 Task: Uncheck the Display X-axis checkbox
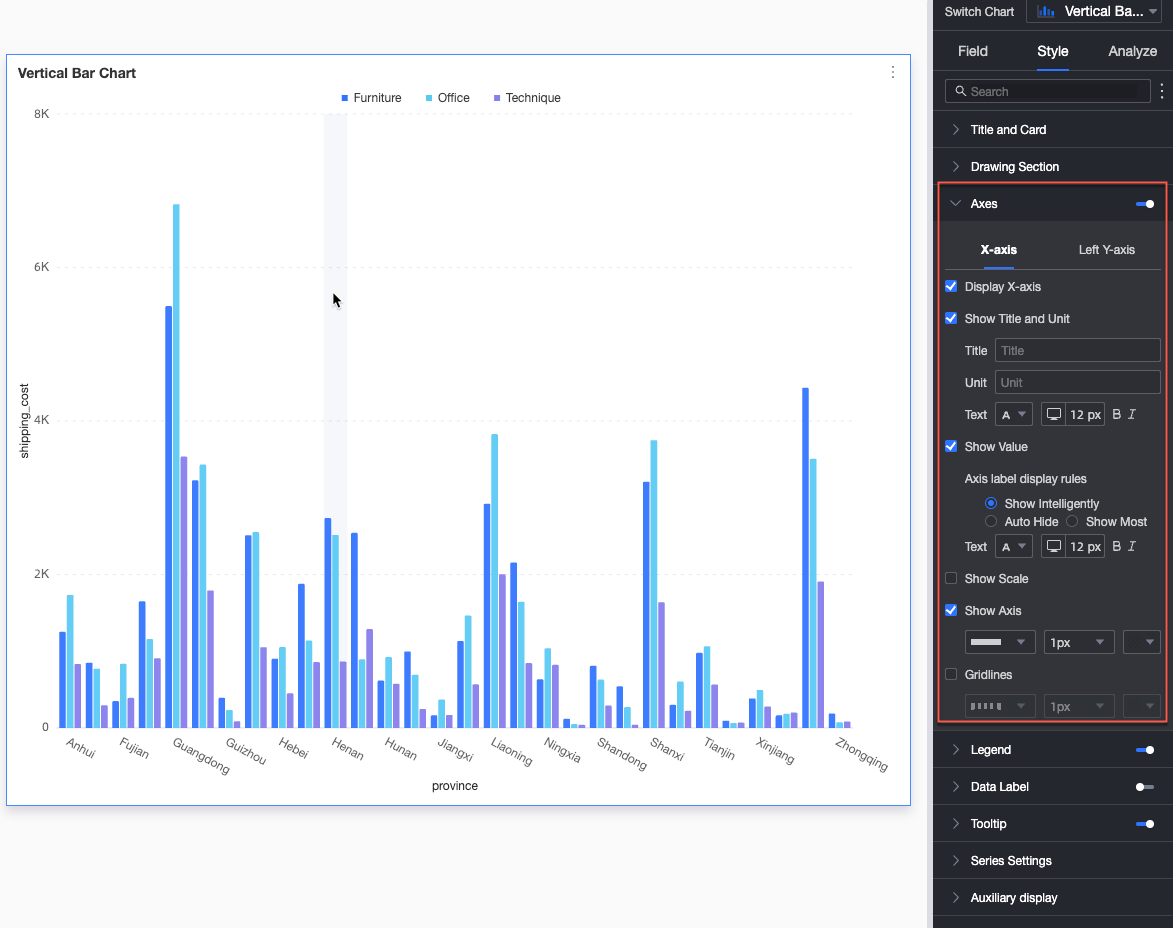click(951, 287)
